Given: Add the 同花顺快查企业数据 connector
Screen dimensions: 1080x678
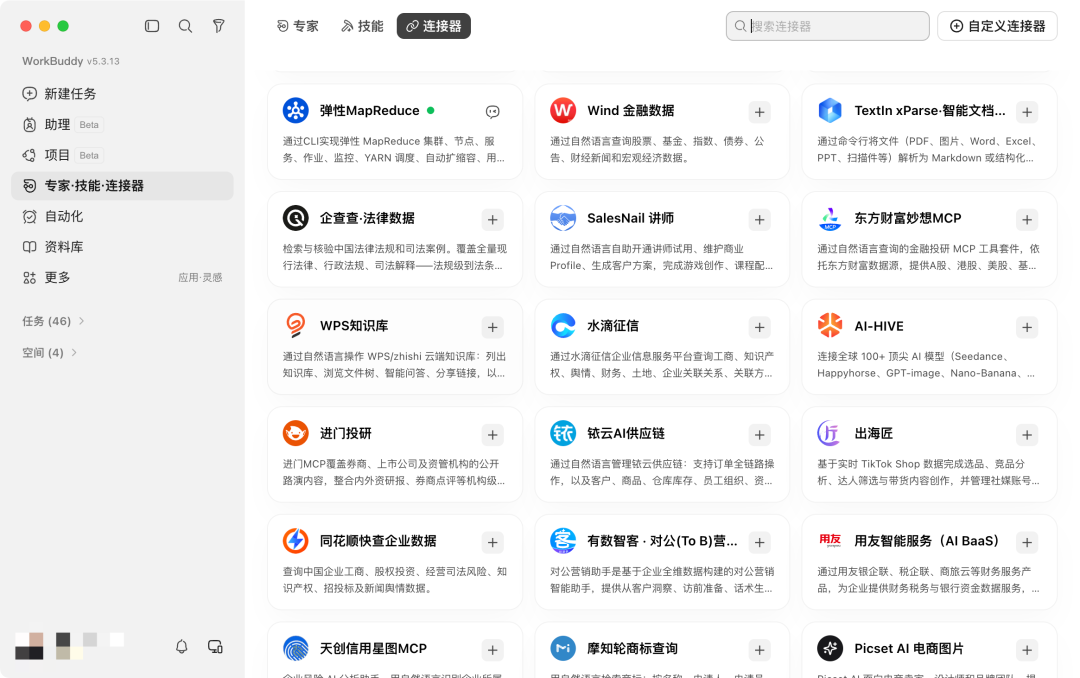Looking at the screenshot, I should click(x=492, y=542).
